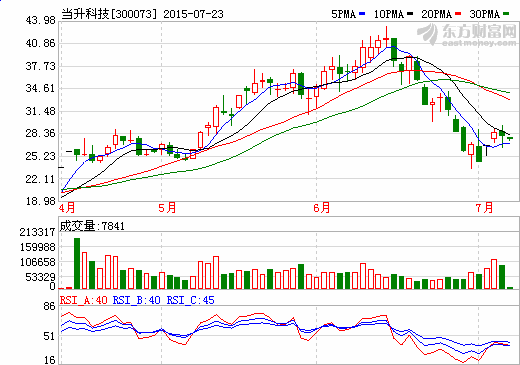
Task: Click the 37.73 price axis label
Action: (x=40, y=66)
